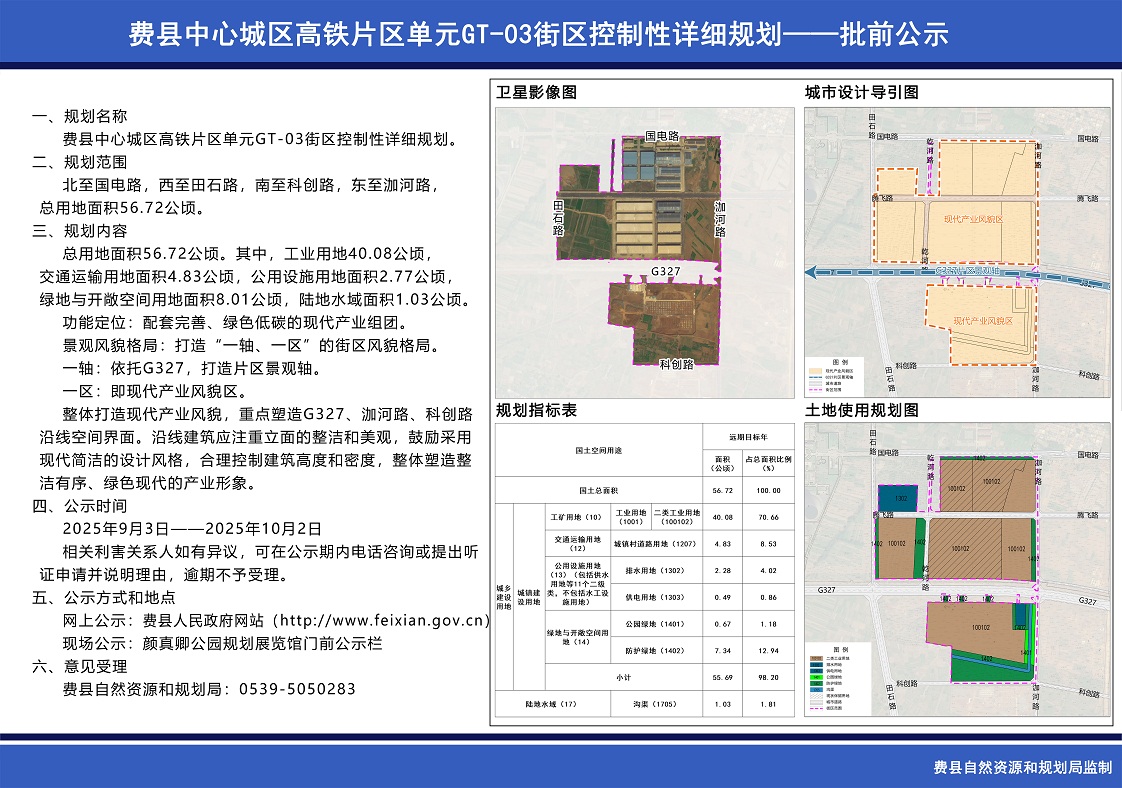Click the 费县自然资源和规划局监制 footer text
Screen dimensions: 1122x788
coord(1022,768)
